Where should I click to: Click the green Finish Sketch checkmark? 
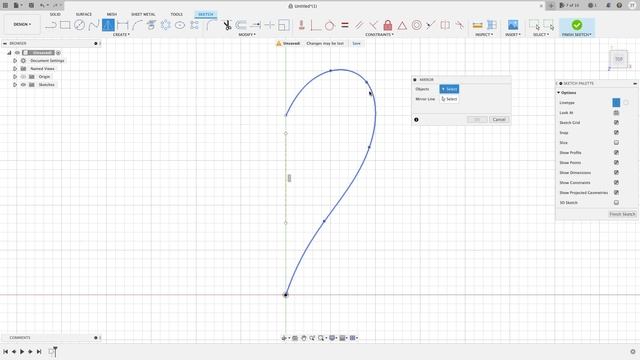(577, 25)
